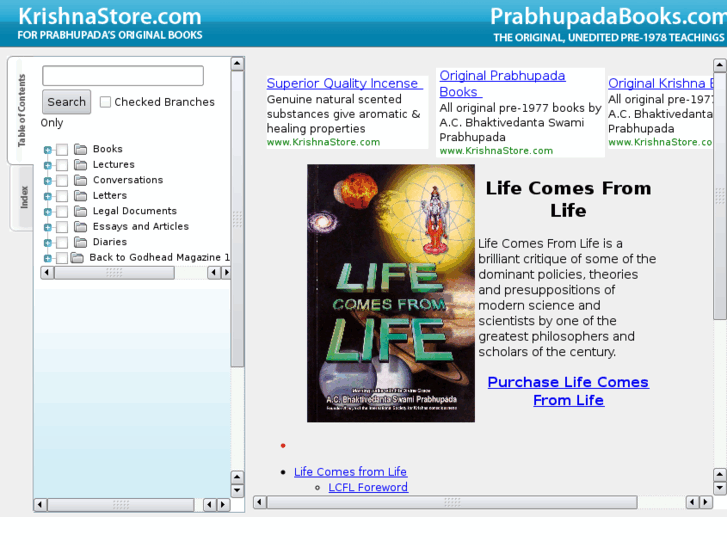This screenshot has width=727, height=545.
Task: Click the left panel bottom bar's left-end arrow
Action: [40, 505]
